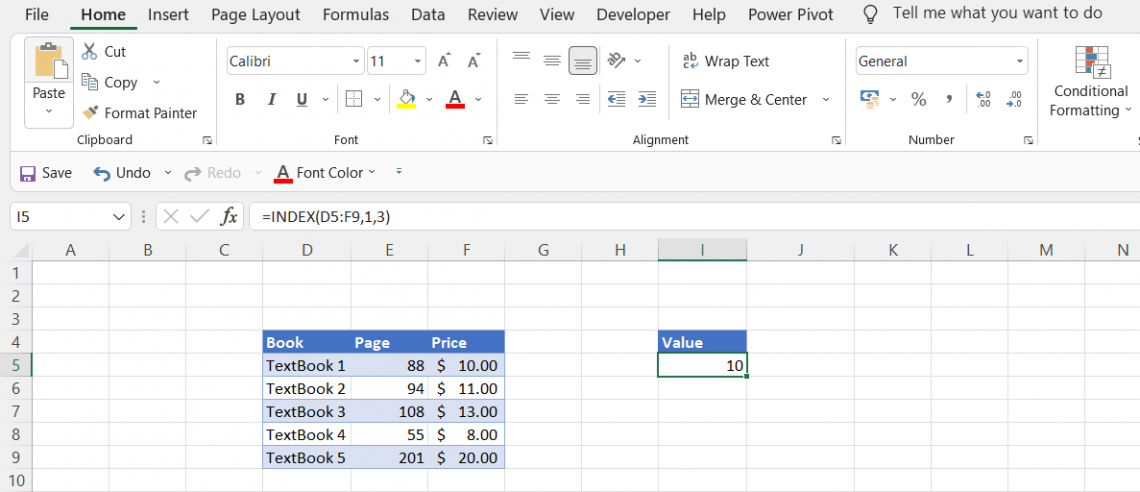Click the Increase Decimal icon
Image resolution: width=1140 pixels, height=492 pixels.
[x=983, y=99]
